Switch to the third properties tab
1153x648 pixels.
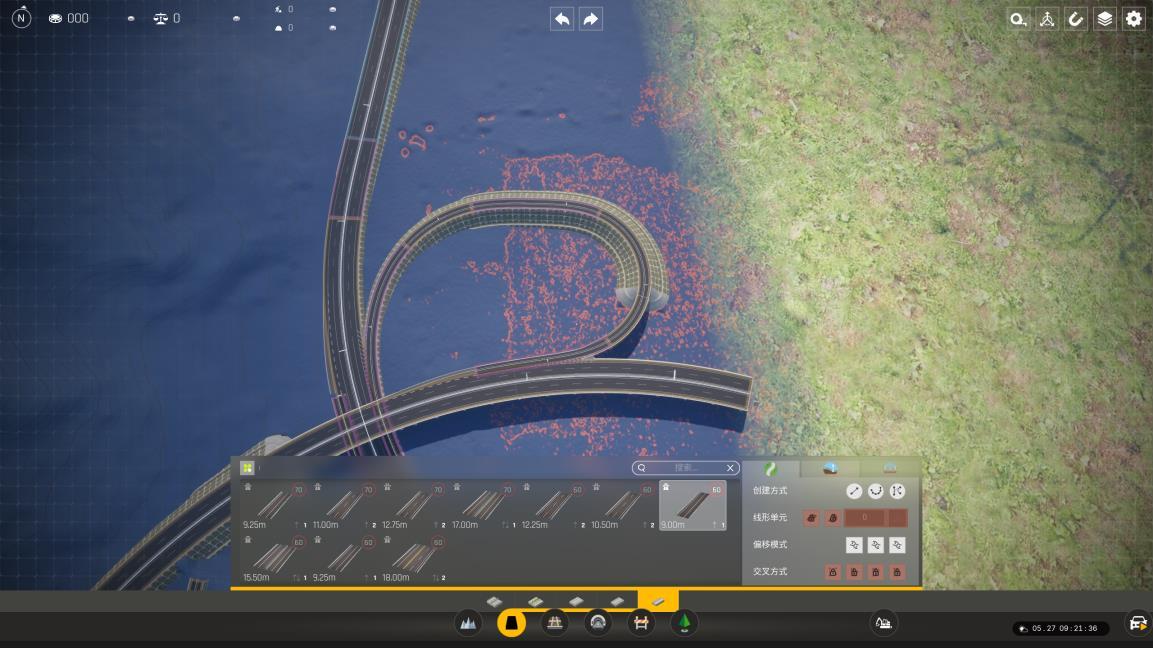pos(890,469)
